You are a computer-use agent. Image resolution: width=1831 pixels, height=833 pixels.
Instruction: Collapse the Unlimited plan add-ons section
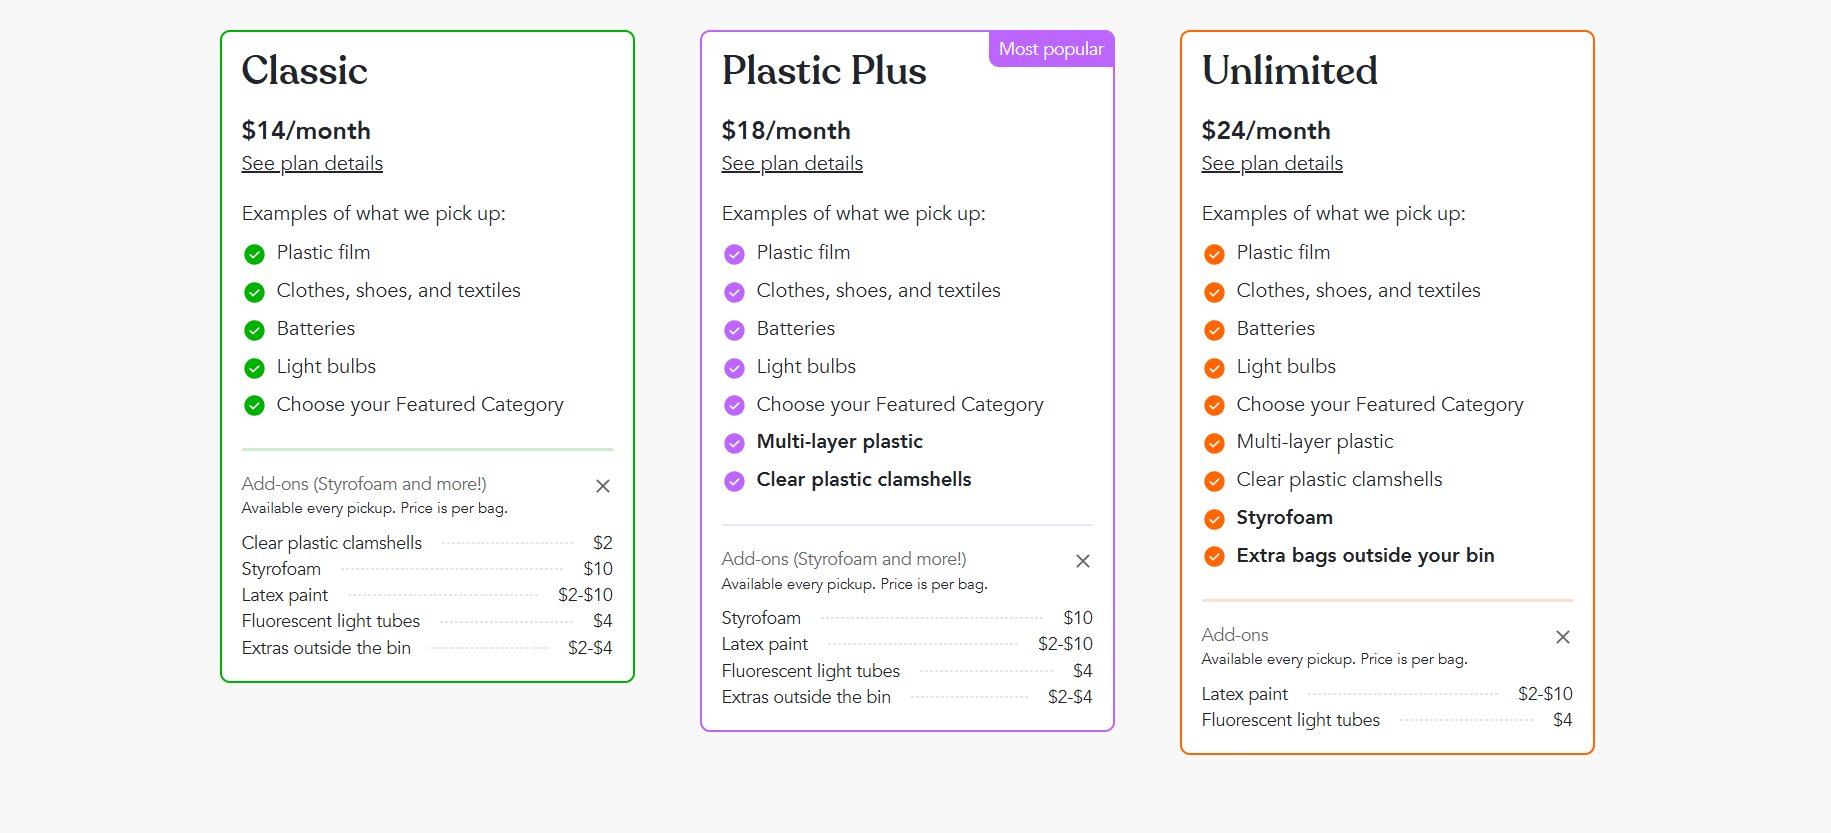point(1563,637)
